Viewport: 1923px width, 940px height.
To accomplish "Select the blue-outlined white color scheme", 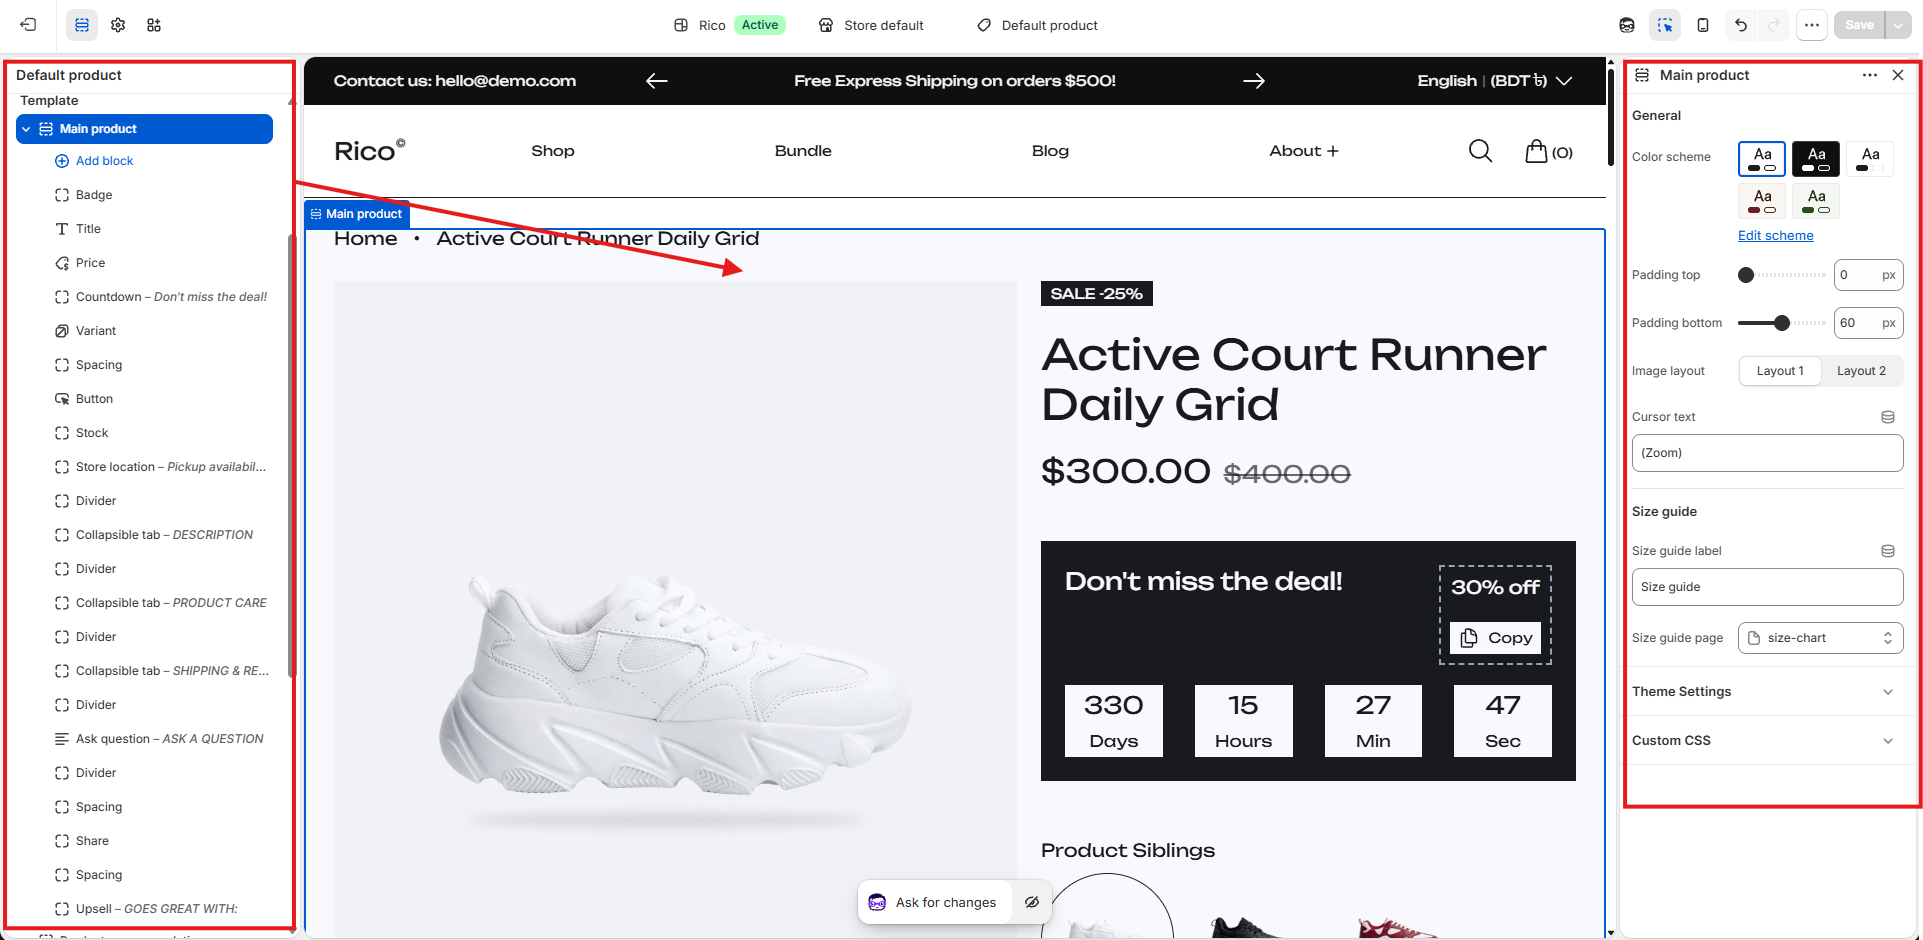I will [x=1762, y=159].
